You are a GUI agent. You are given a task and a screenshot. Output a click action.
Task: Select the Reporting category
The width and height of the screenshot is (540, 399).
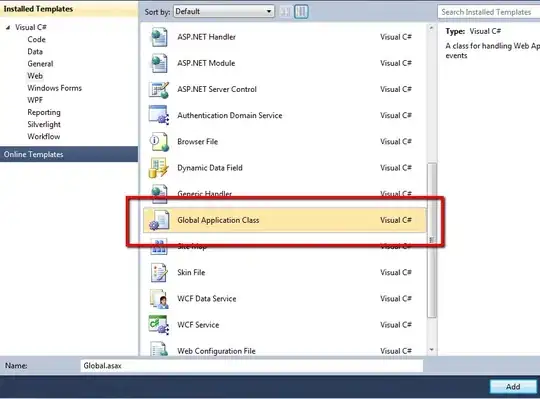coord(44,113)
